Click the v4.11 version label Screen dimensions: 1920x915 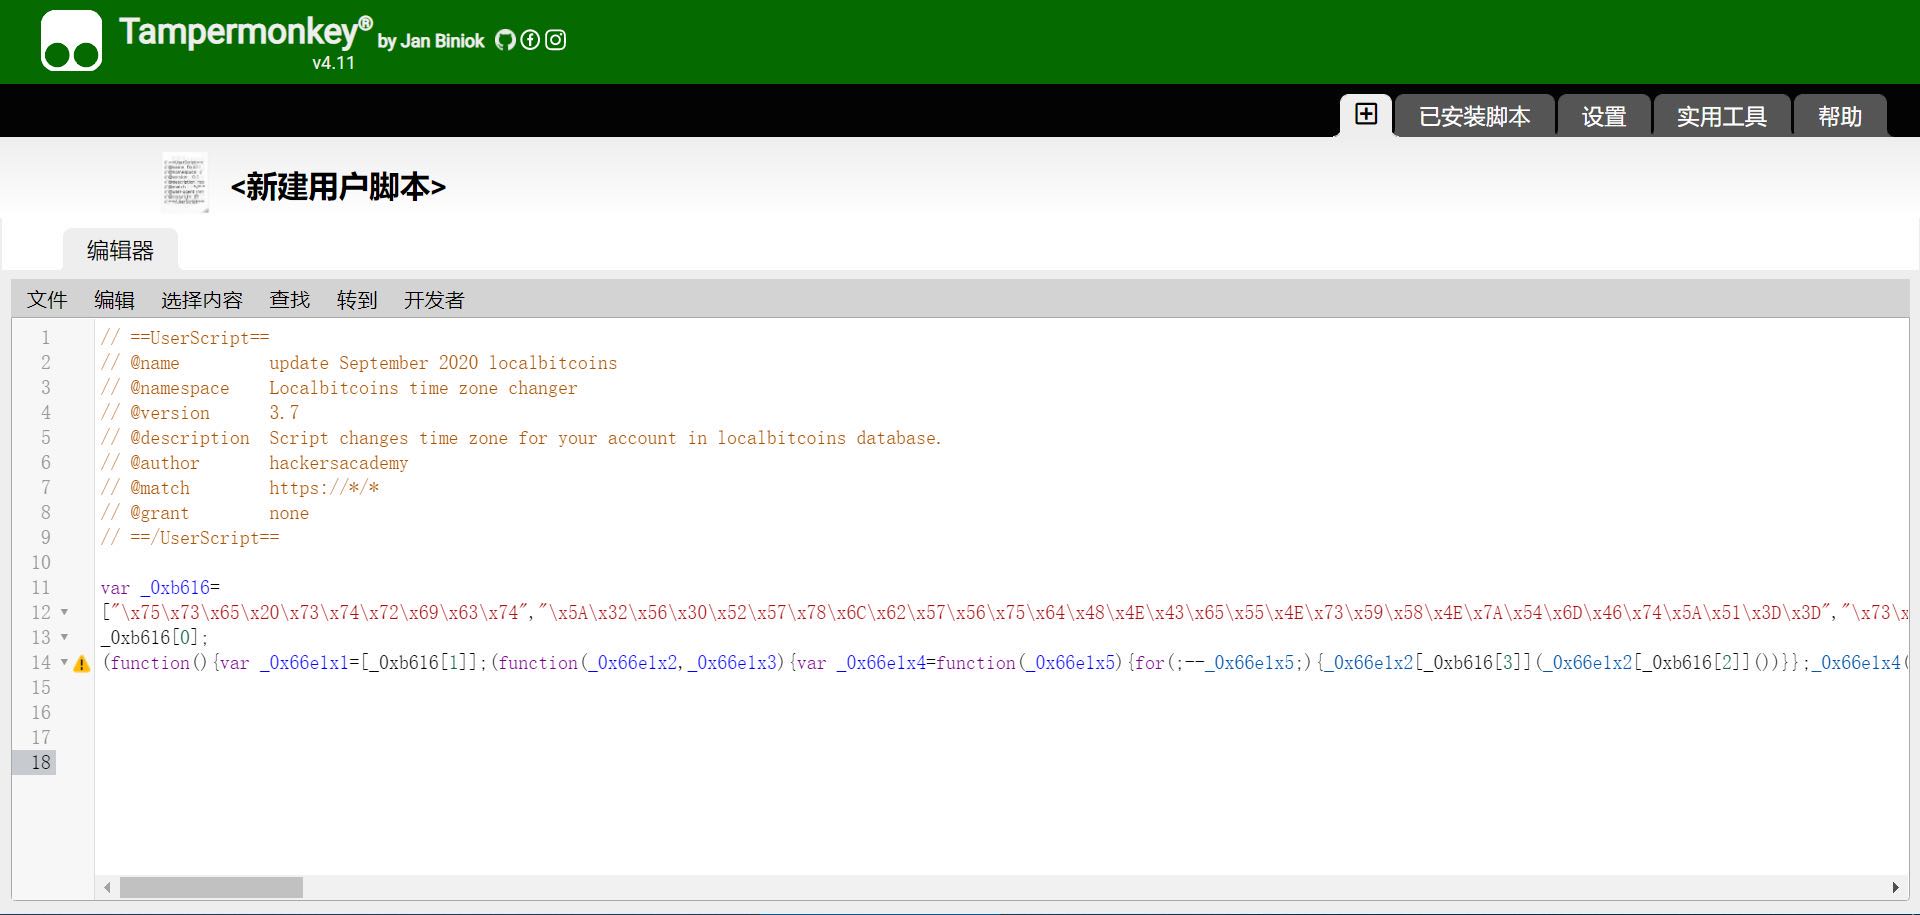tap(333, 63)
